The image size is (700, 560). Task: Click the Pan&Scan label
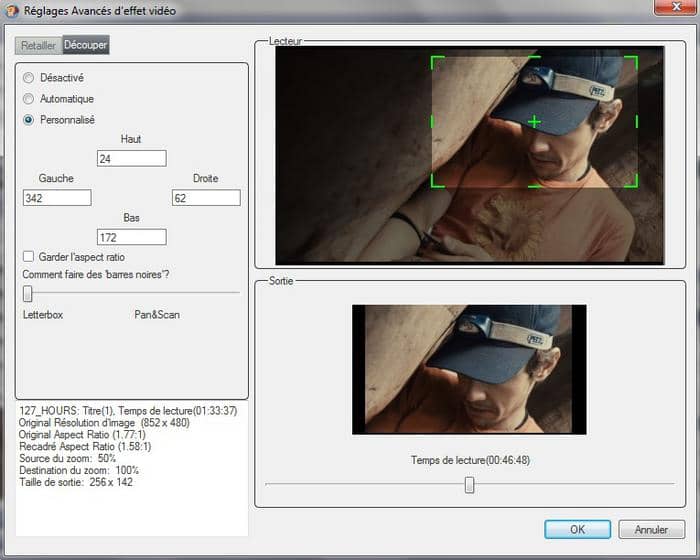(157, 315)
